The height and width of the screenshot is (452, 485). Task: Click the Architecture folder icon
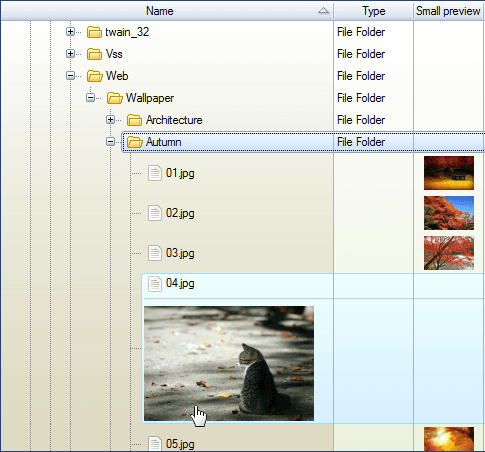pos(134,120)
